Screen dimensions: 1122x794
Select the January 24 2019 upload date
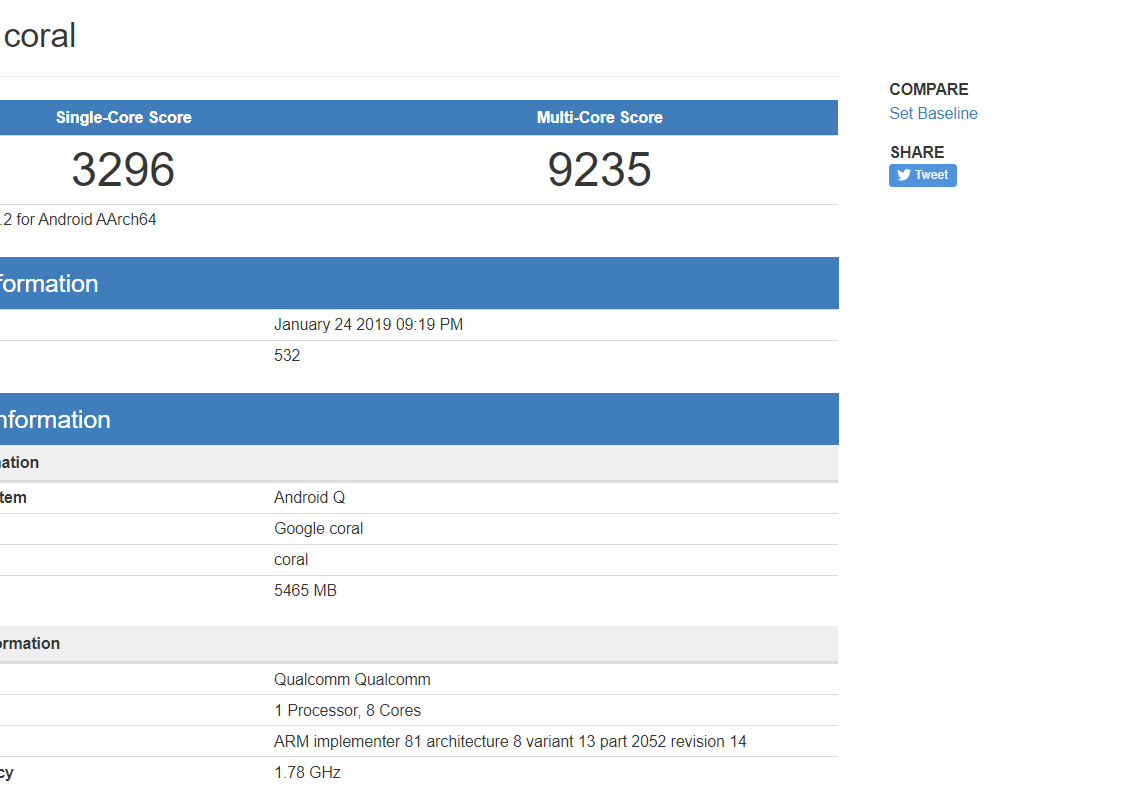(368, 325)
